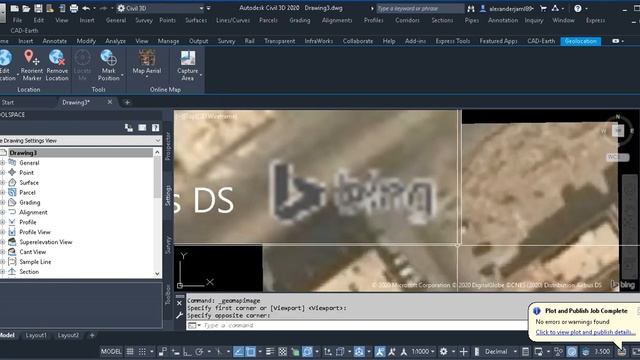Switch to the Geolocation ribbon tab
Screen dimensions: 640x360
[x=580, y=41]
